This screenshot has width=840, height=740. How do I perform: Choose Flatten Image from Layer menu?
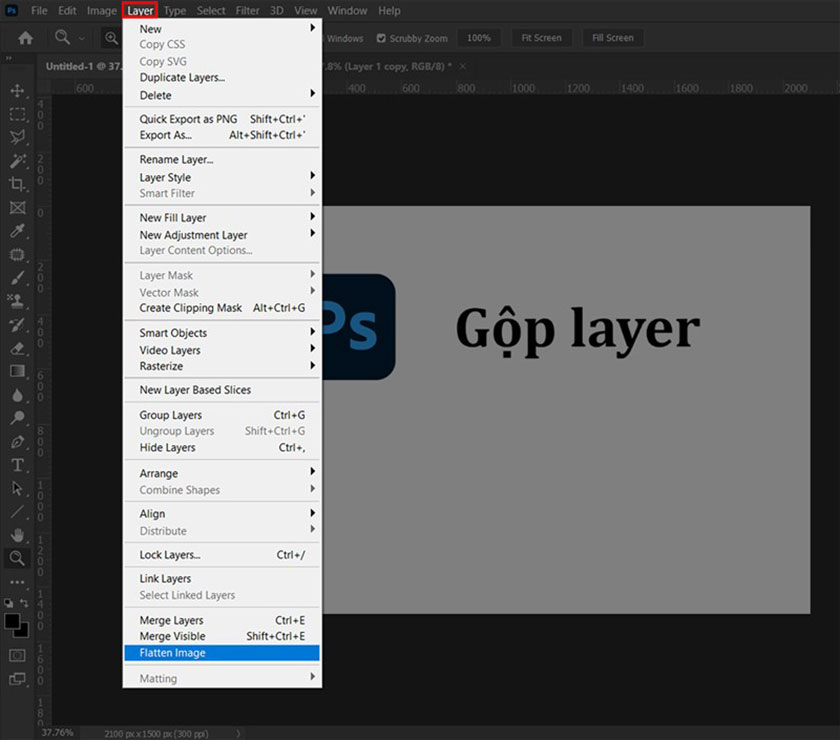[222, 653]
